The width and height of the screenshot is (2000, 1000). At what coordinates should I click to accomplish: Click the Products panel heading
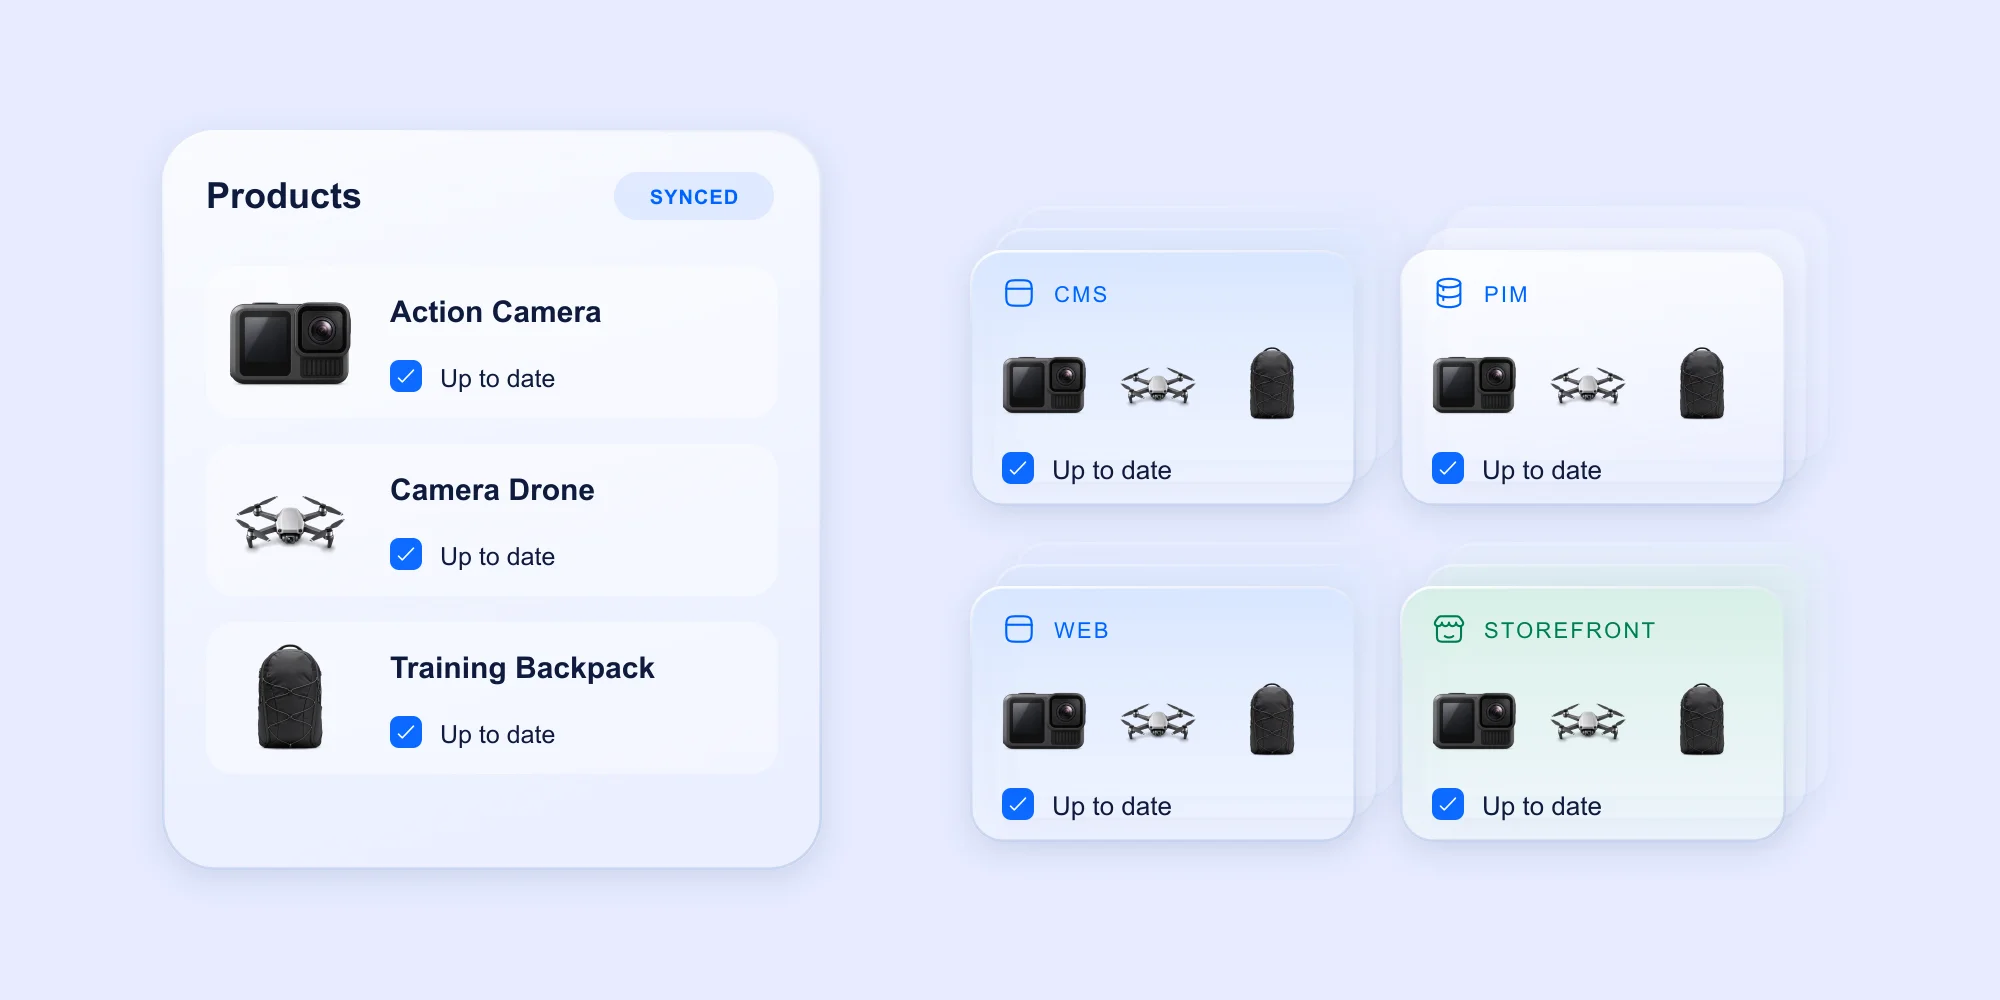(x=284, y=196)
